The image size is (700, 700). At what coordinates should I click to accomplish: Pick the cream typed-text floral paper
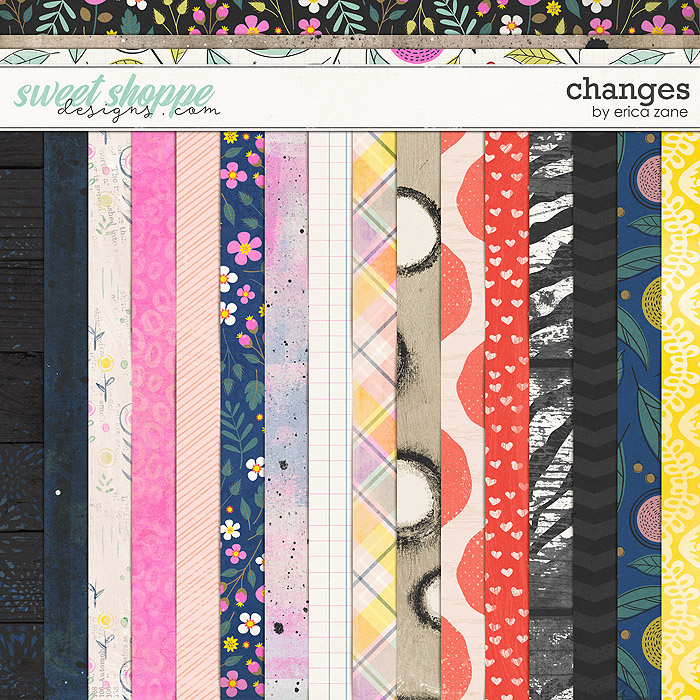tap(110, 416)
